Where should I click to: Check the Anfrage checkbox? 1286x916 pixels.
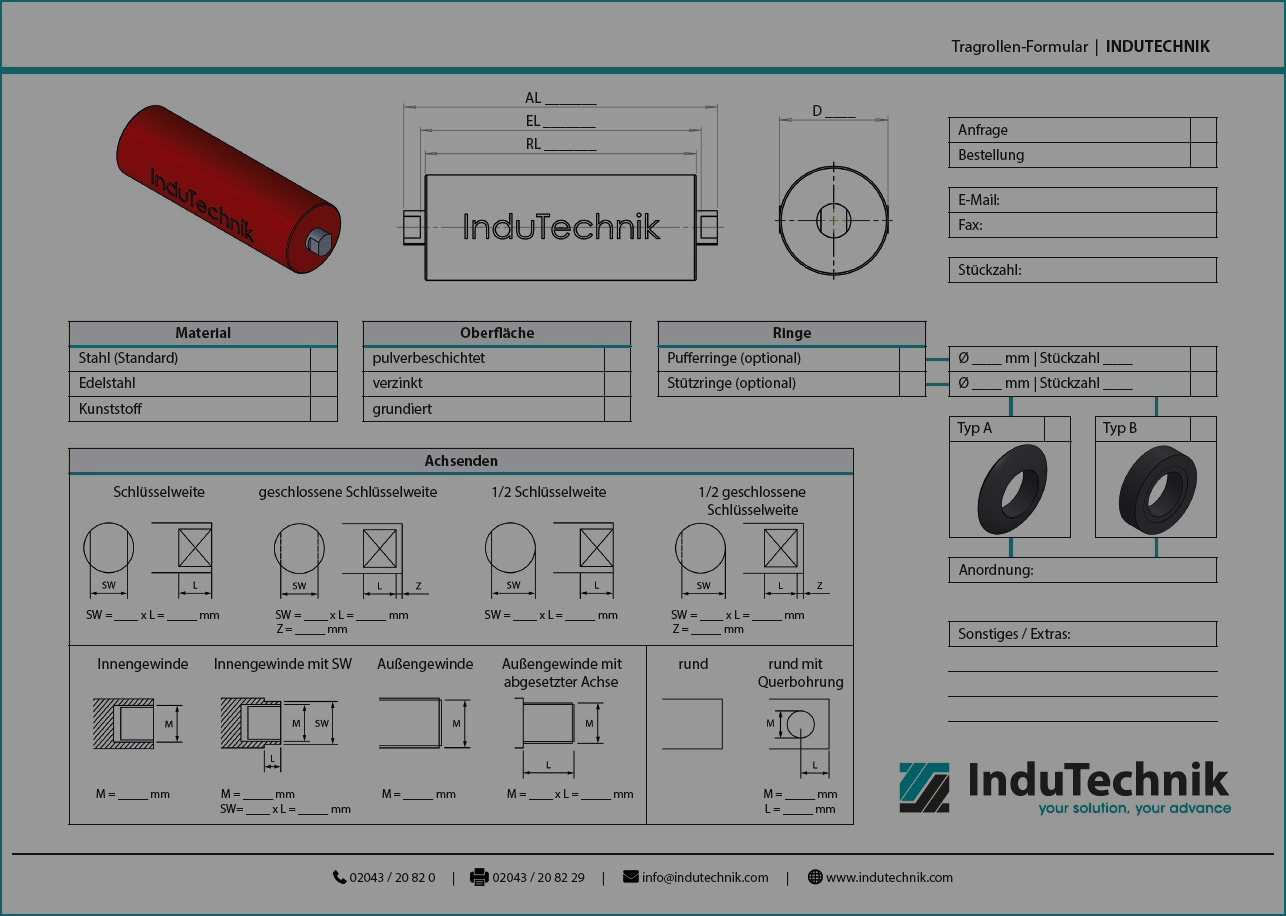[x=1203, y=130]
